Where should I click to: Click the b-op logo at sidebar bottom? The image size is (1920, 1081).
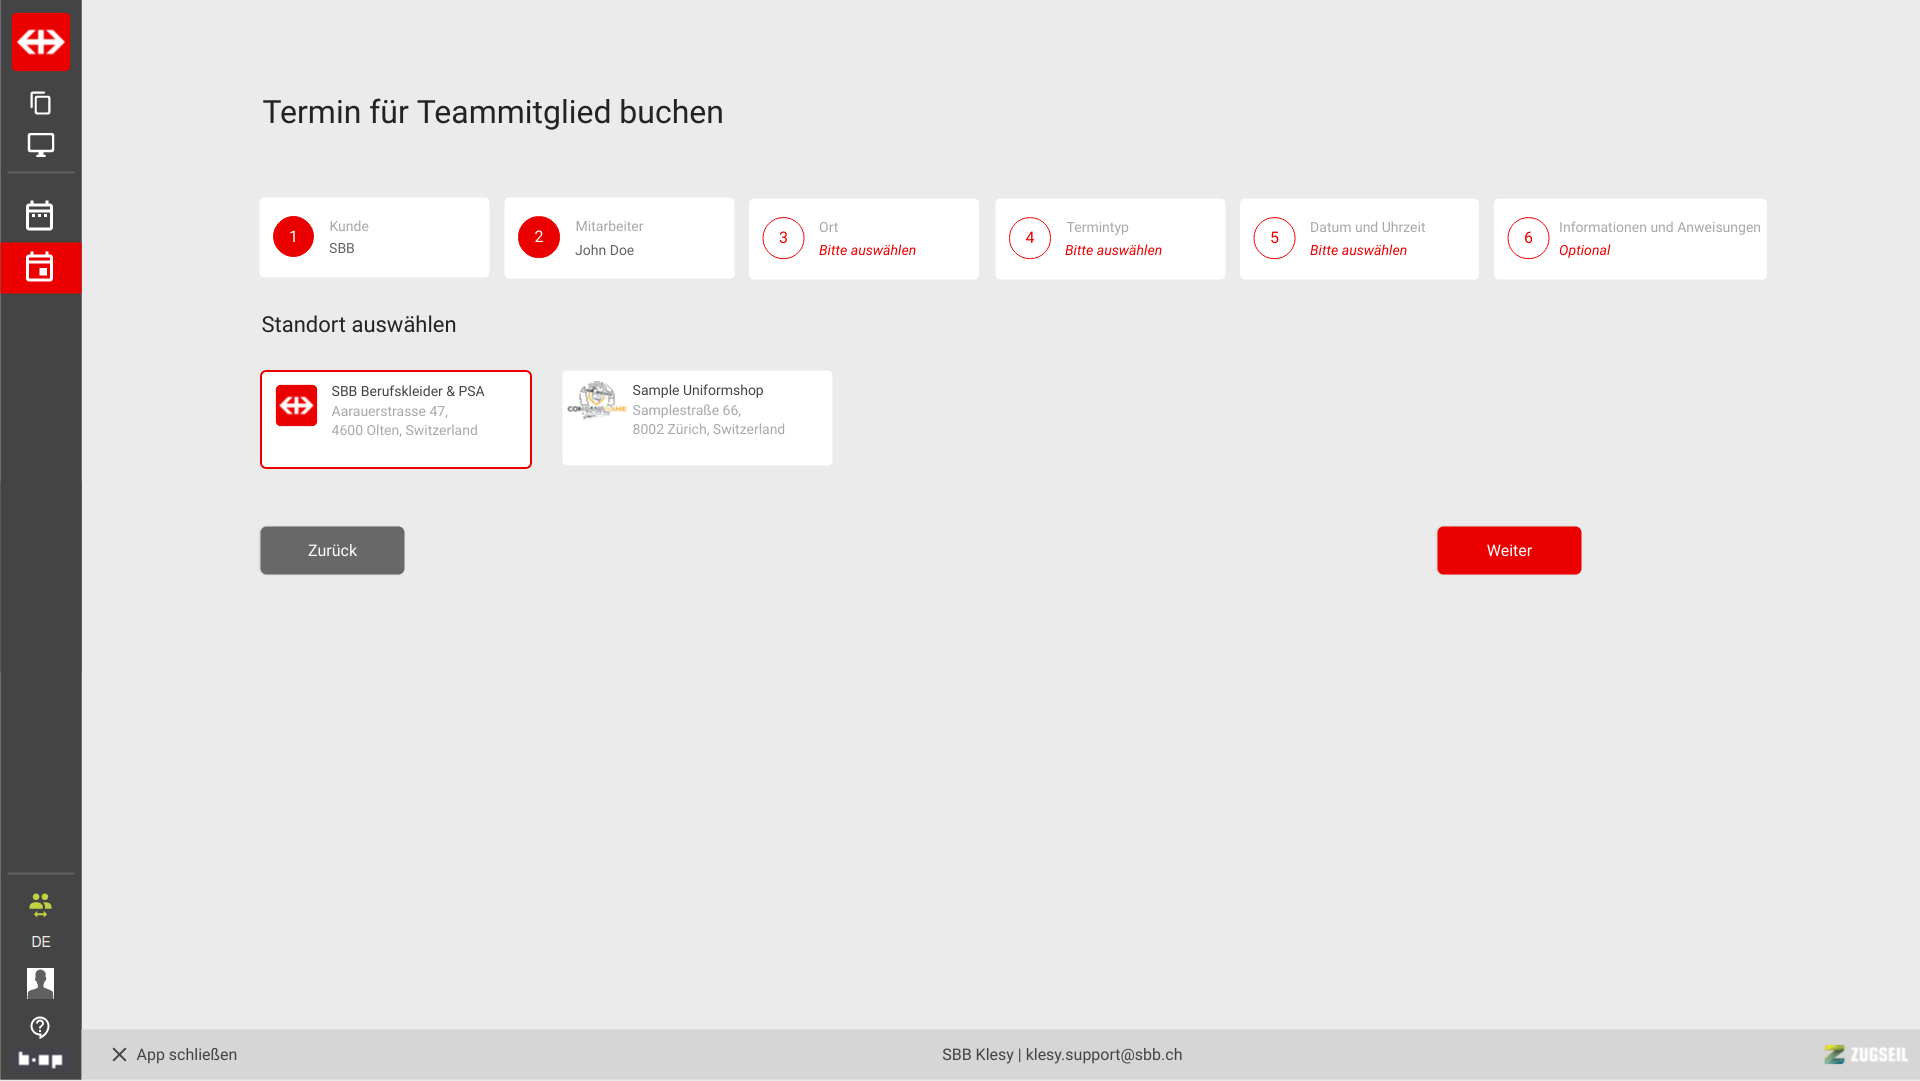[40, 1059]
